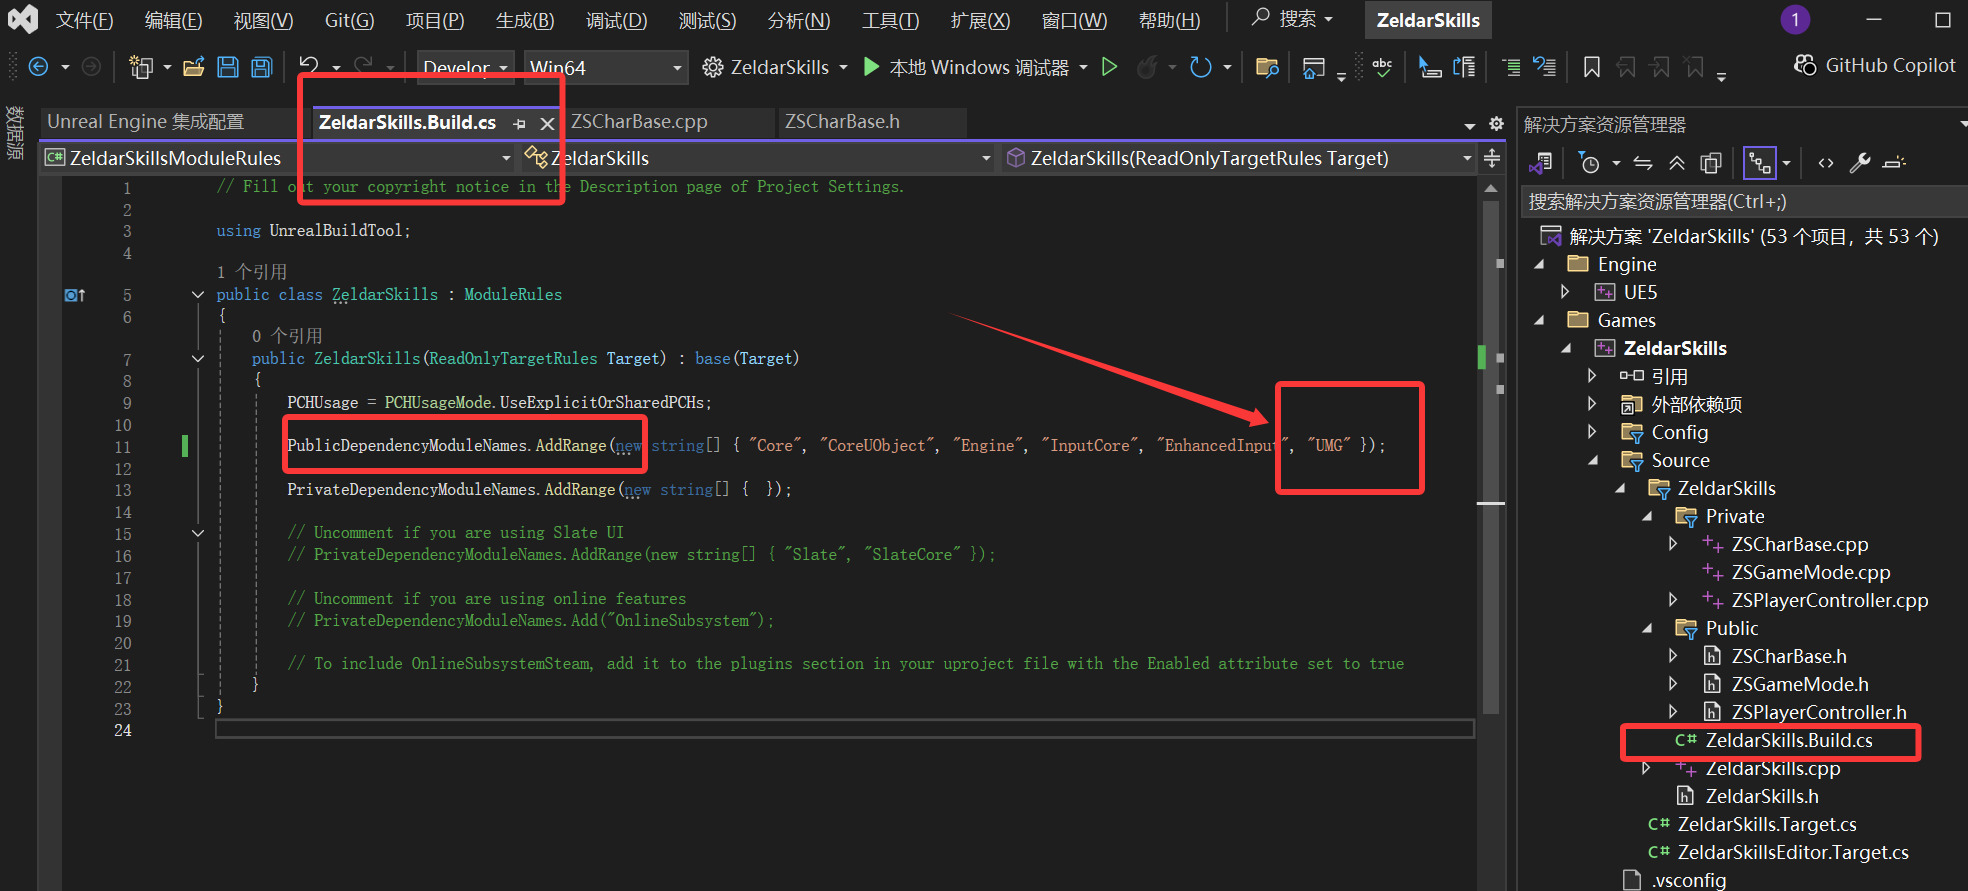Click the Pending Changes Filter clock icon
This screenshot has width=1968, height=891.
pyautogui.click(x=1589, y=163)
